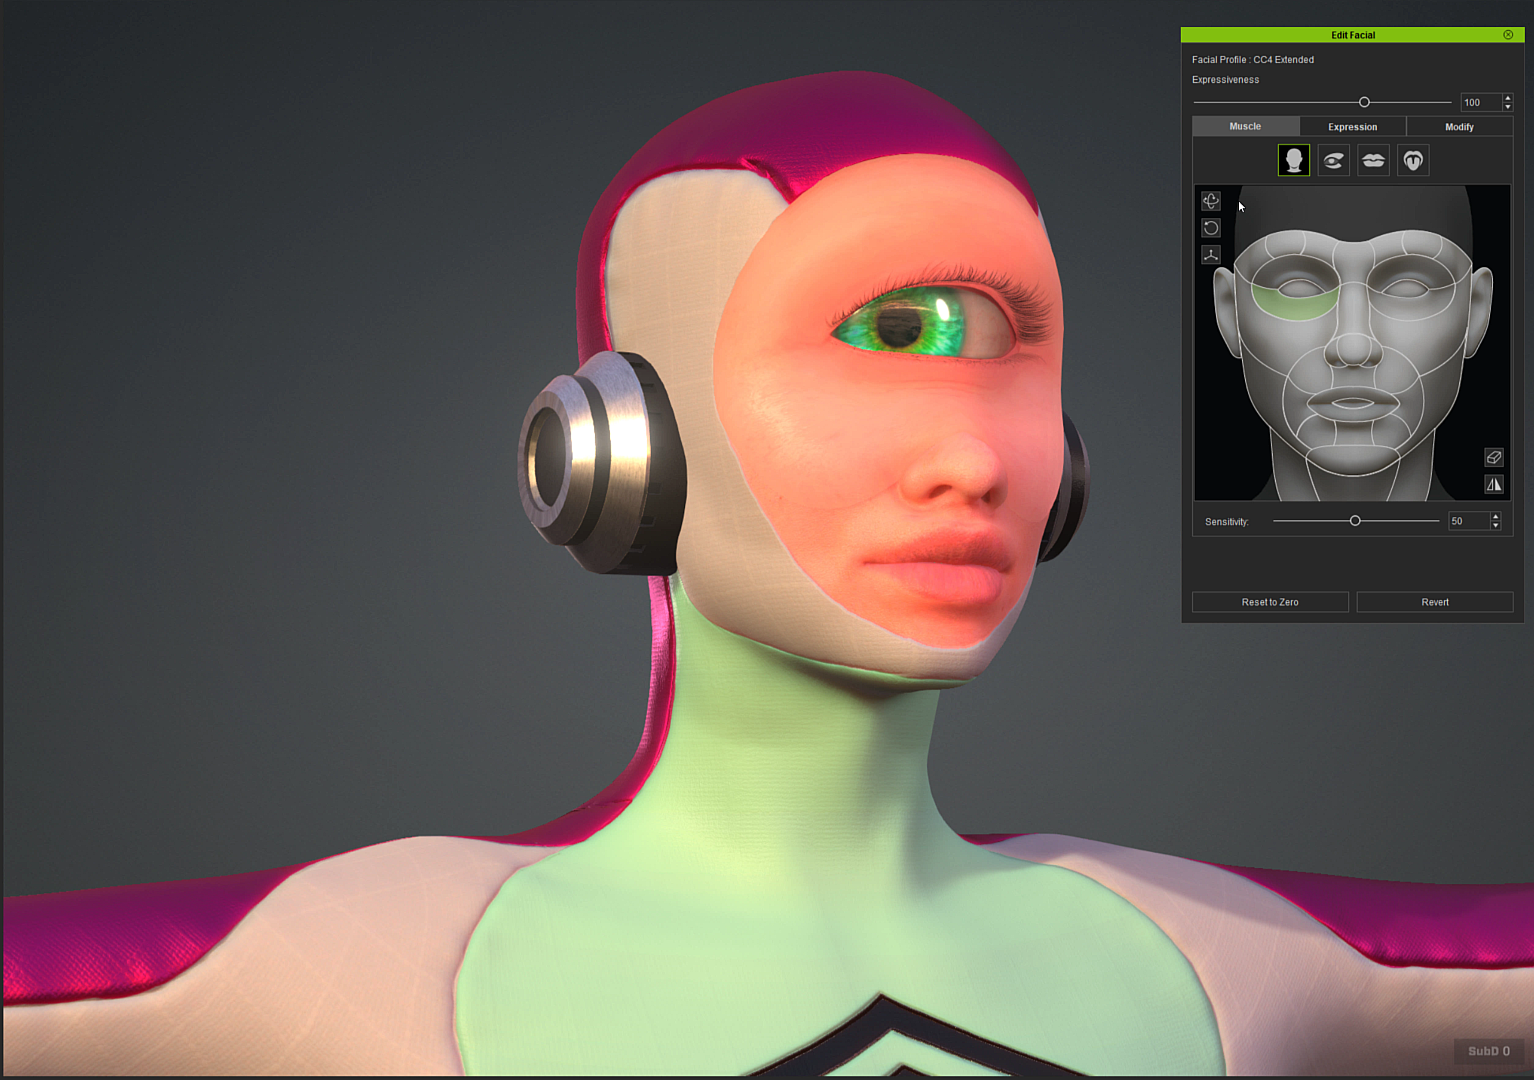
Task: Decrease Expressiveness with the down arrow
Action: [x=1508, y=106]
